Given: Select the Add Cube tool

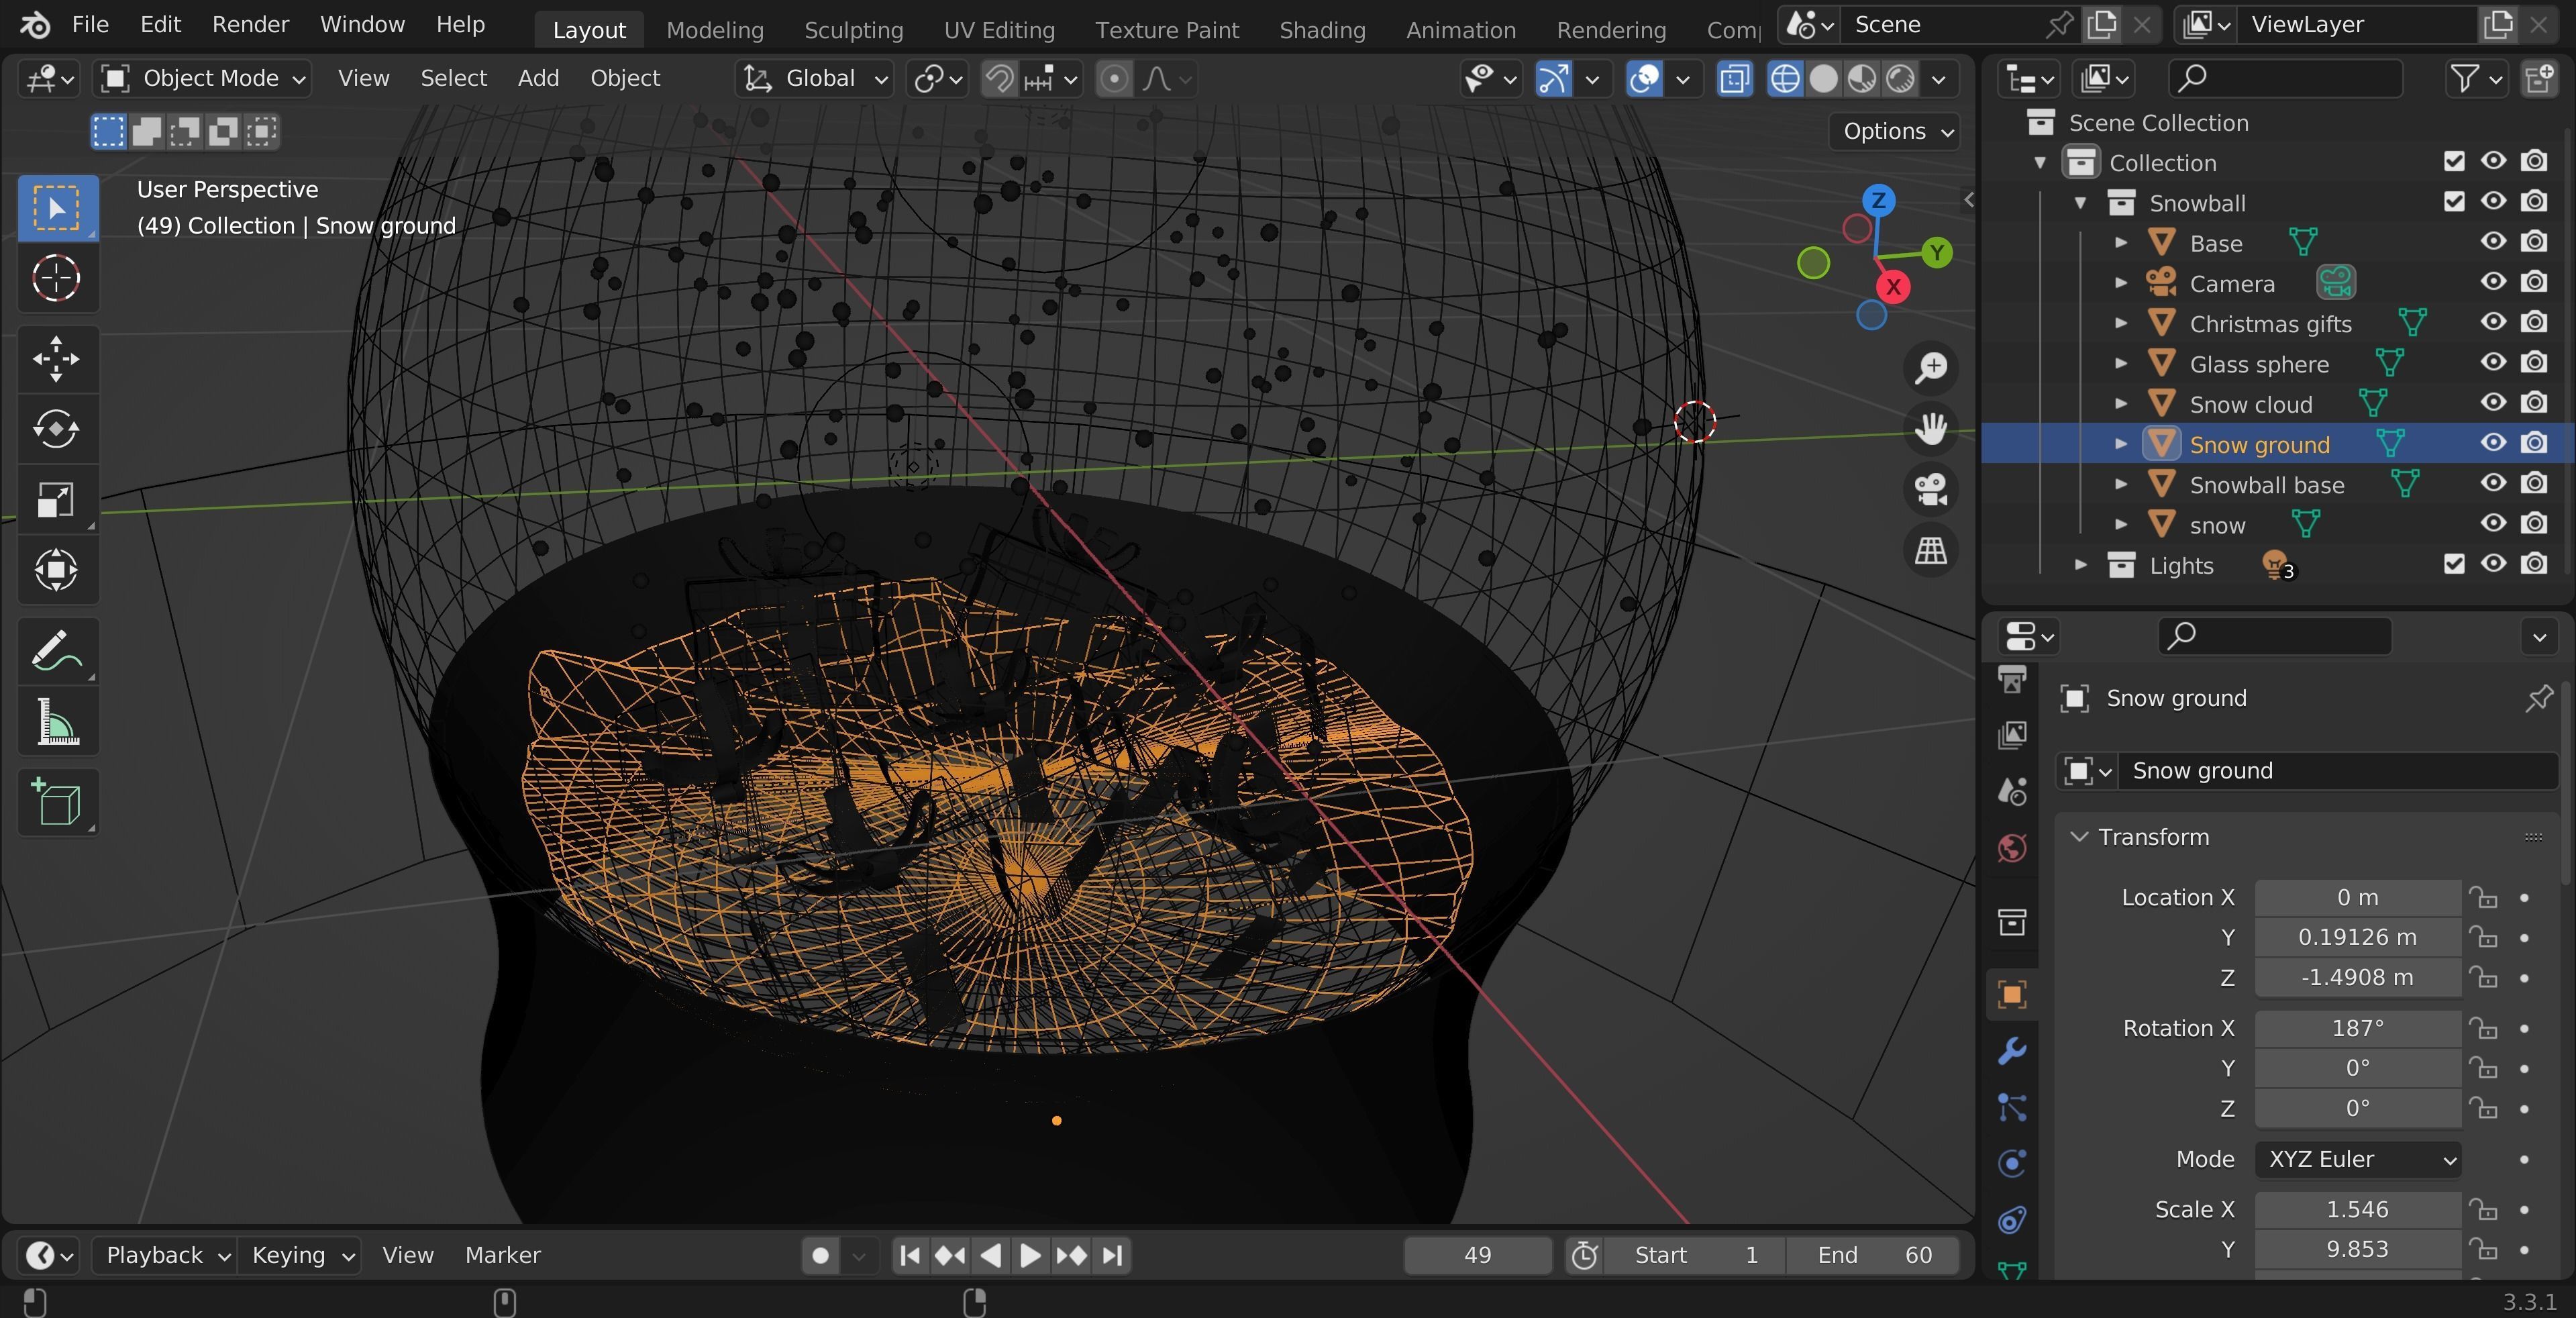Looking at the screenshot, I should tap(57, 802).
